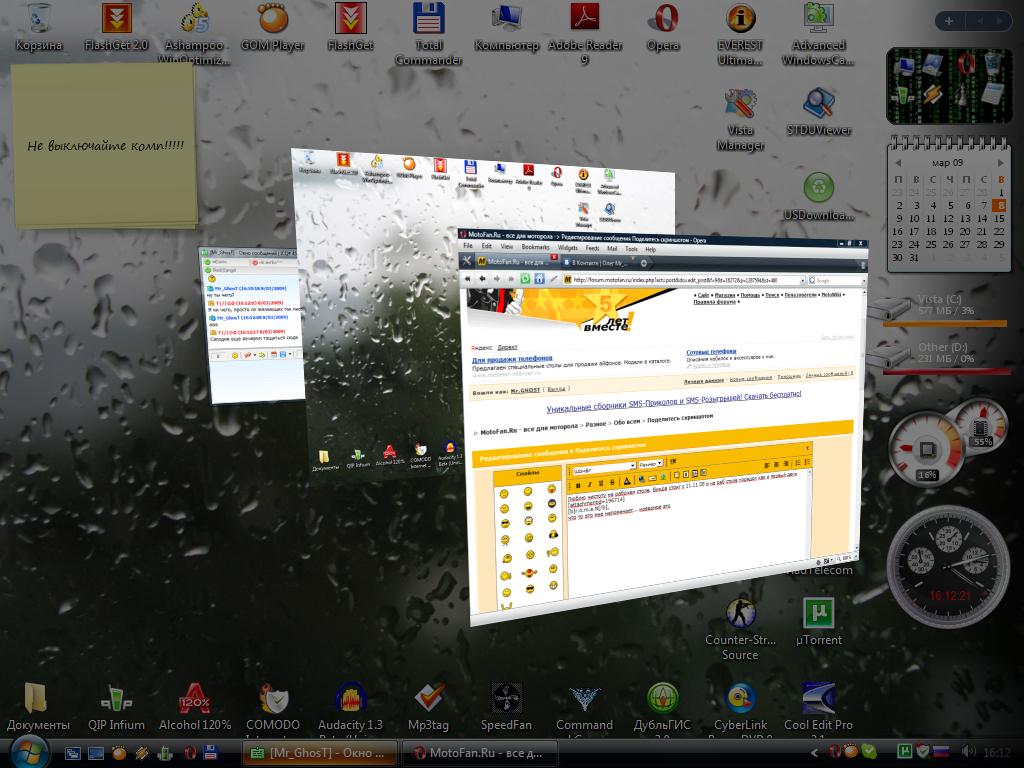Screen dimensions: 1024x768
Task: Switch to the В Контакте tab in Opera
Action: tap(598, 263)
